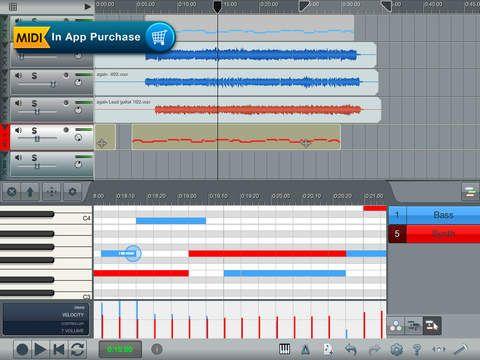Select the long tan MIDI clip on the selected track

pyautogui.click(x=236, y=137)
